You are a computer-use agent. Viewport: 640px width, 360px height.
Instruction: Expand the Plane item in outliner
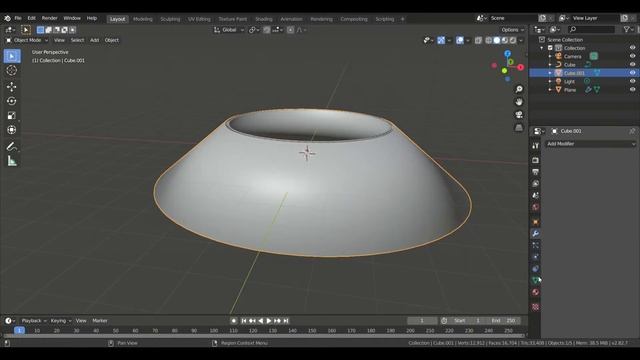550,90
